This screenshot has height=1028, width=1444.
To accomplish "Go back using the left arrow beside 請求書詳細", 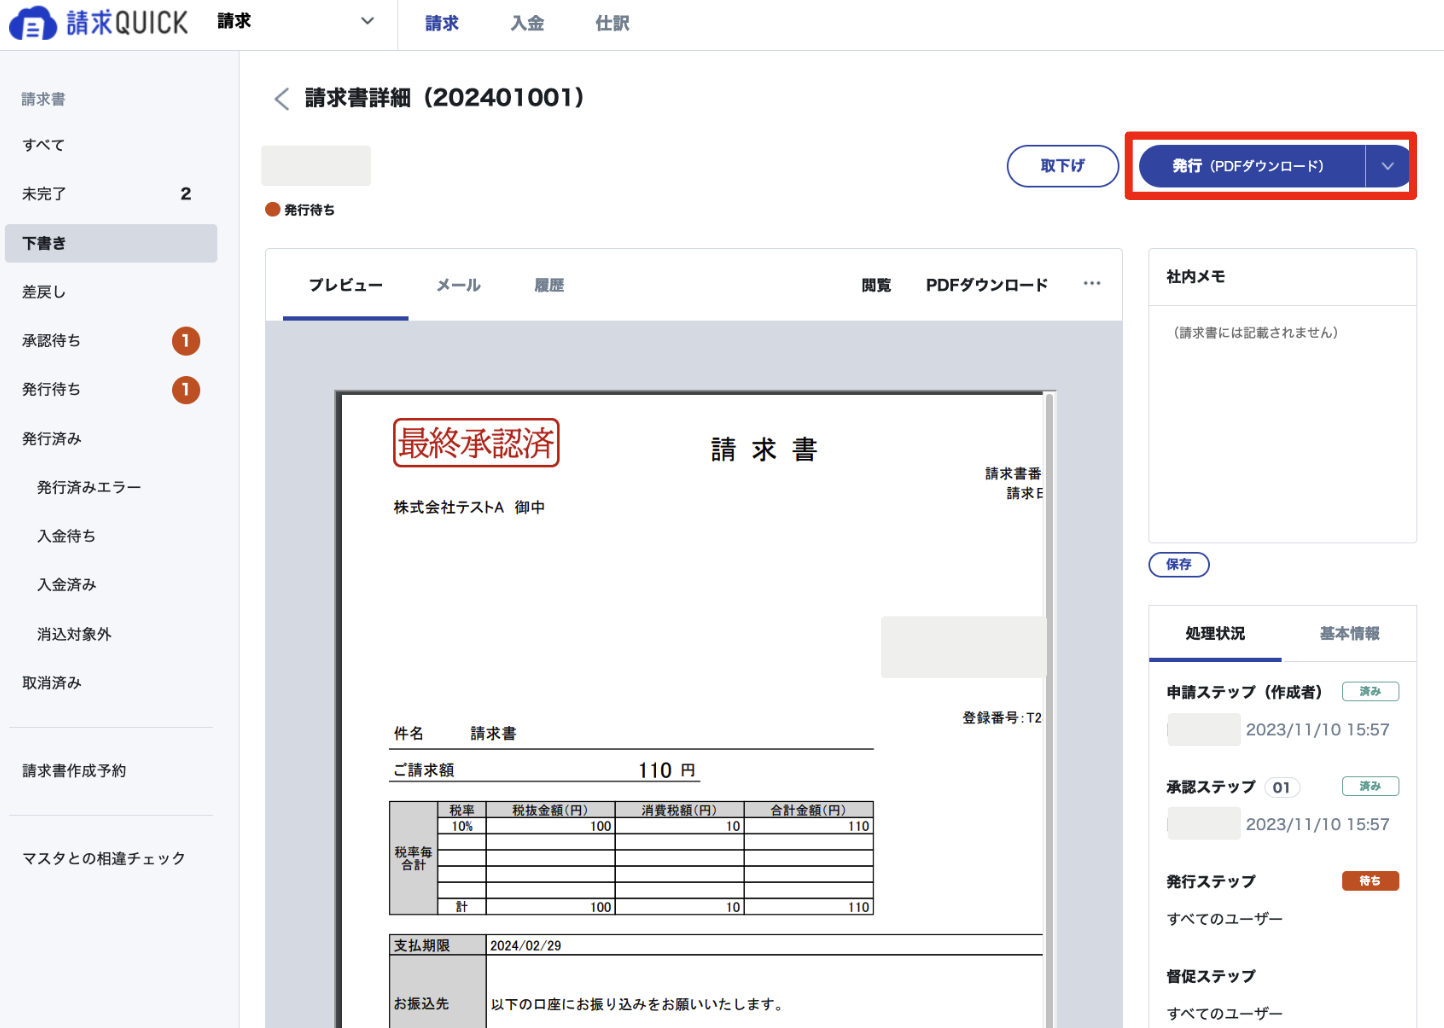I will 282,98.
